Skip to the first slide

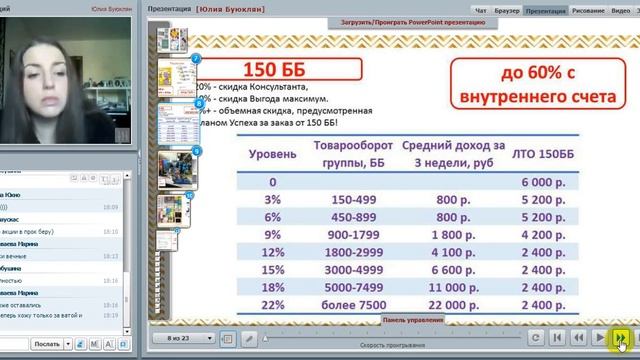tap(557, 338)
